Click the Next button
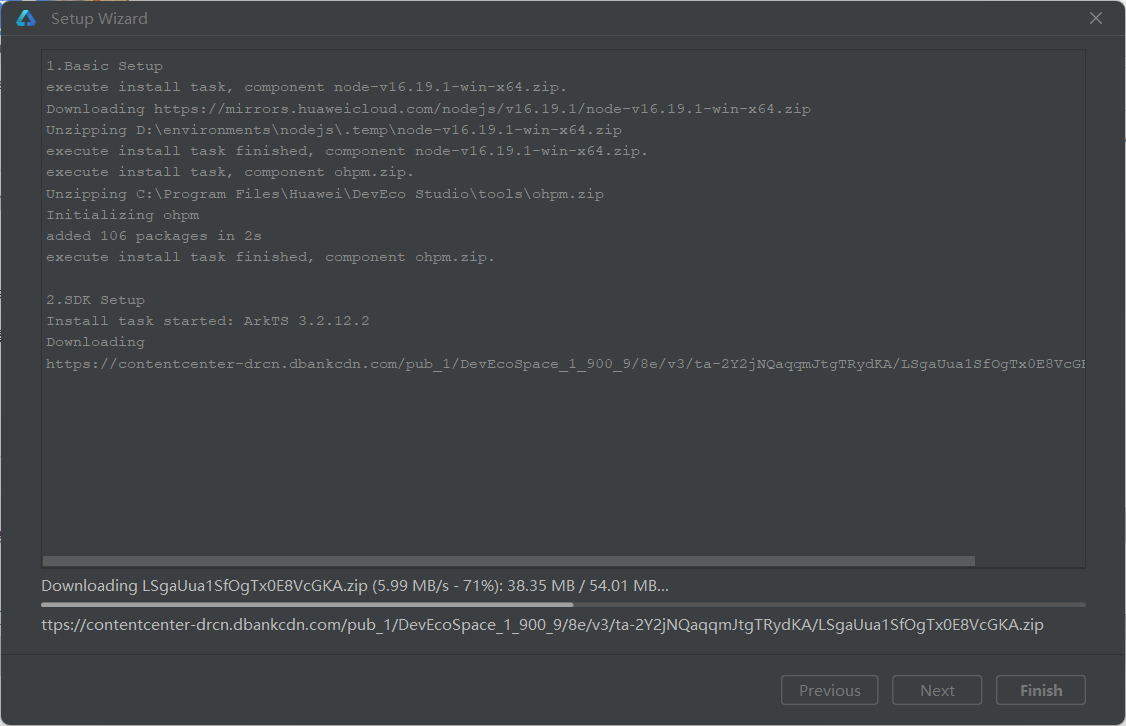This screenshot has width=1126, height=726. [937, 690]
